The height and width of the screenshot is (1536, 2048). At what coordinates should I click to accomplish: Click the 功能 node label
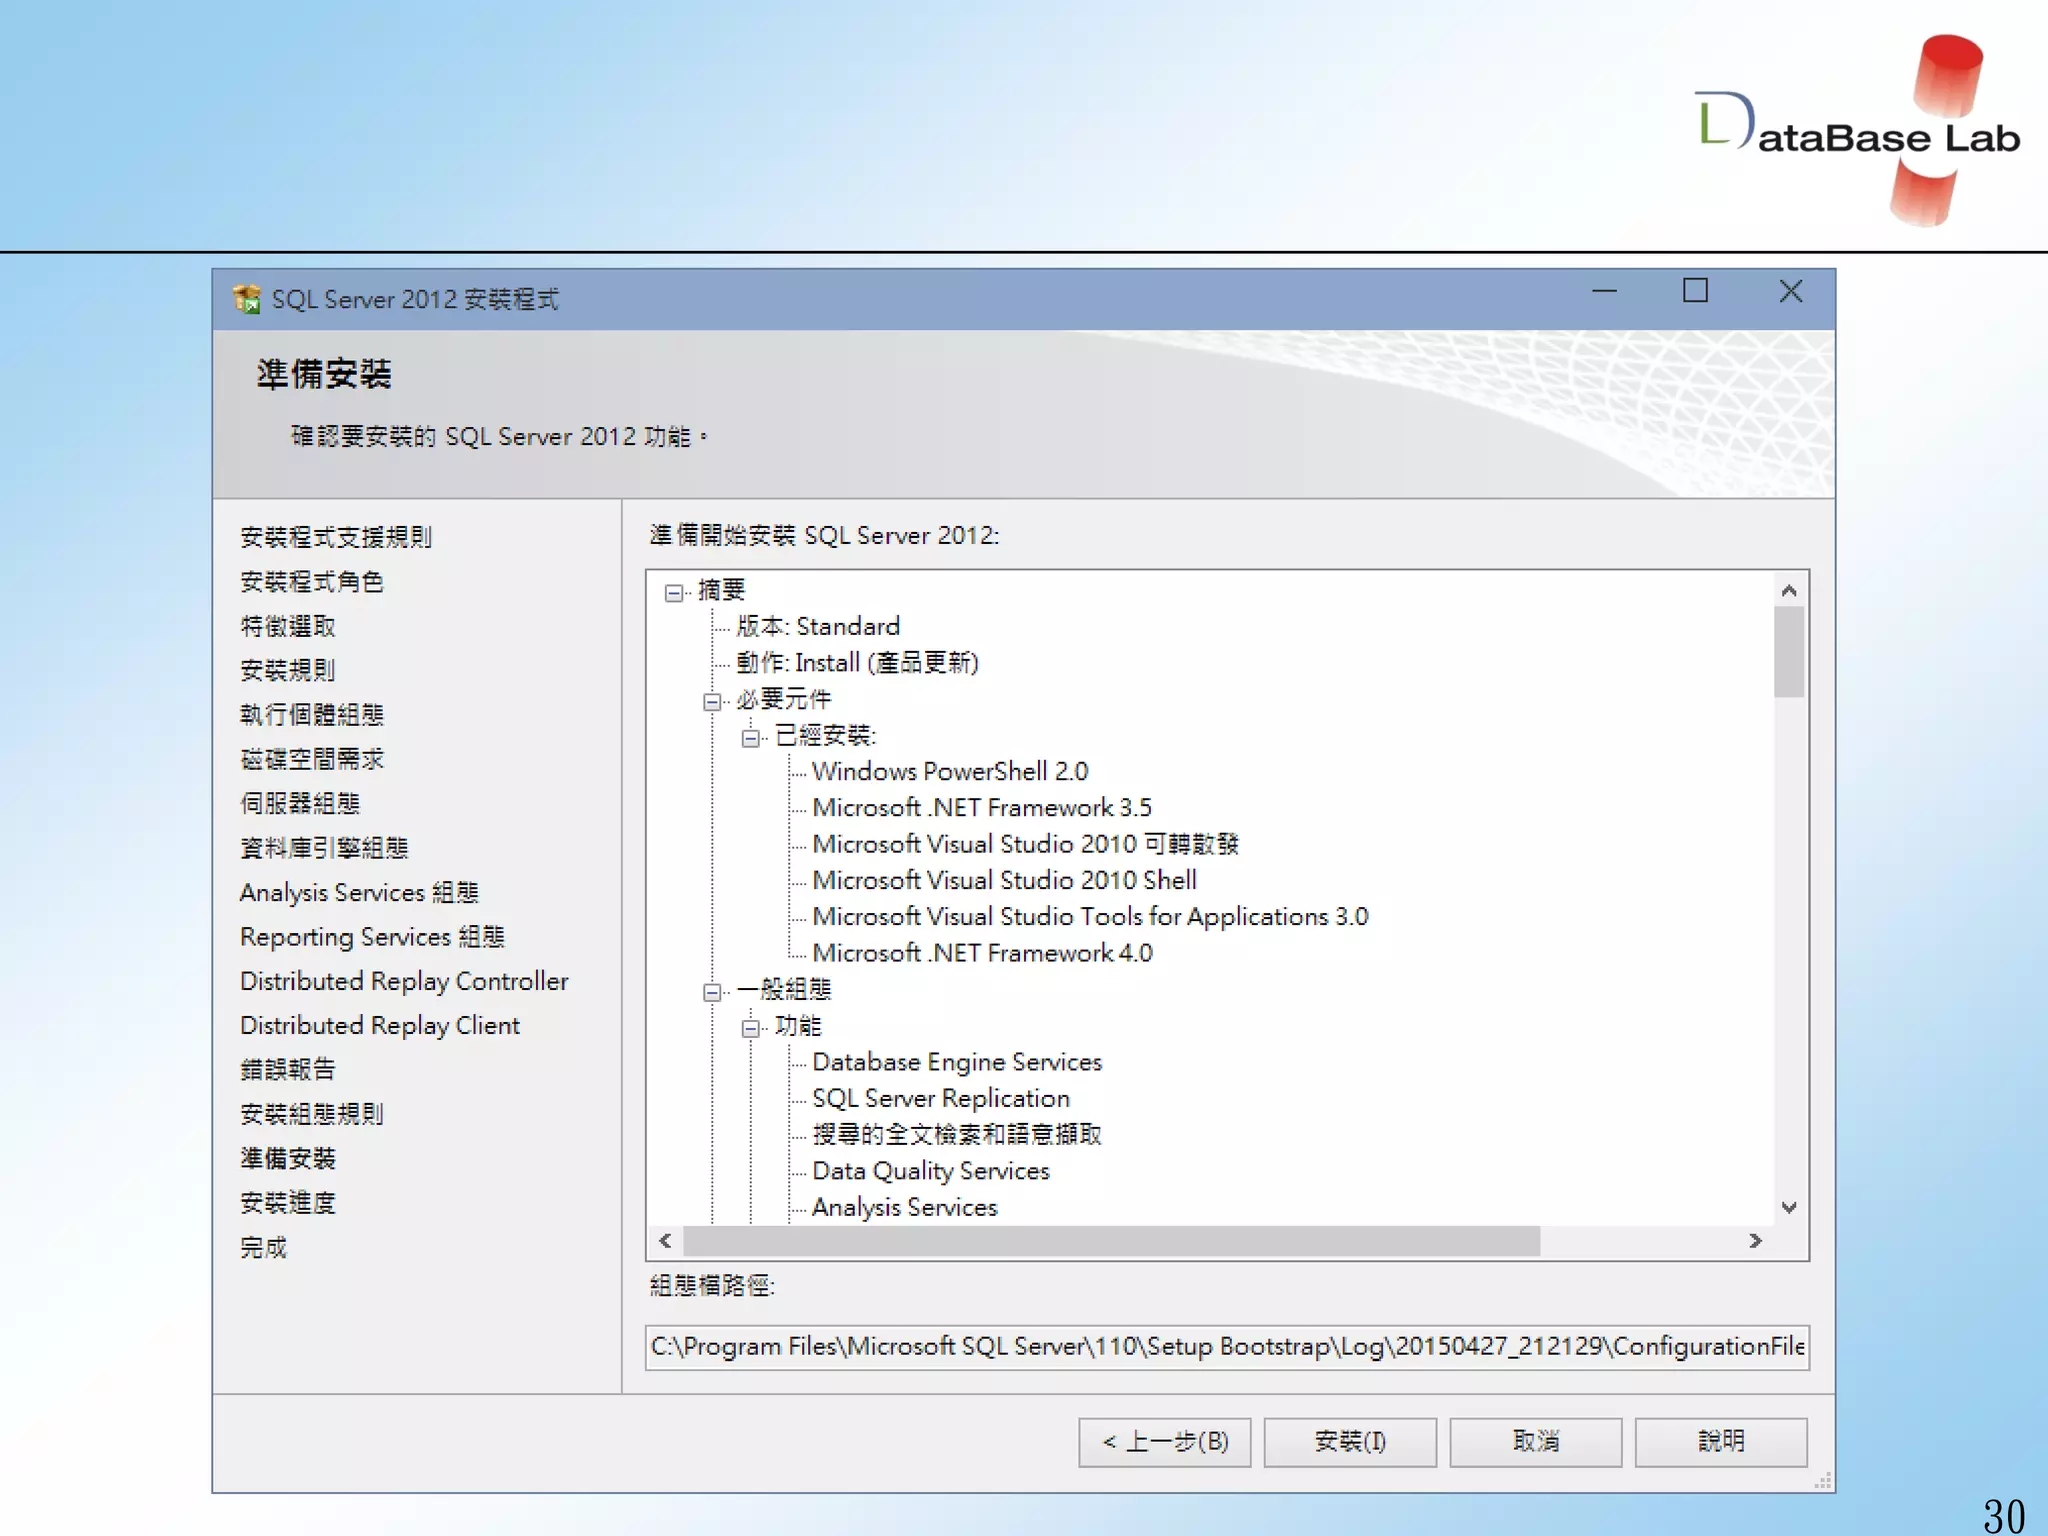797,1026
